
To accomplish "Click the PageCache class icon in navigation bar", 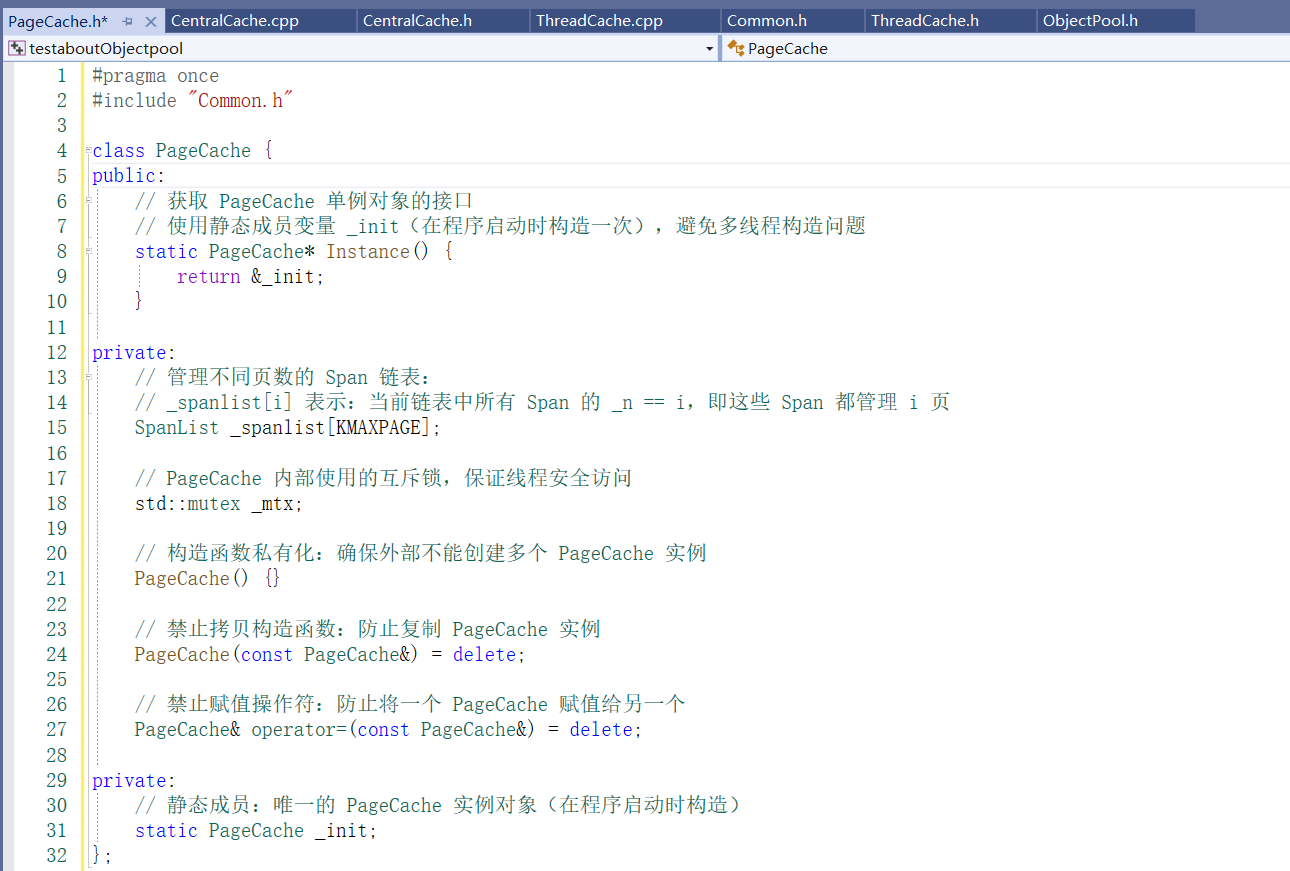I will pos(736,48).
